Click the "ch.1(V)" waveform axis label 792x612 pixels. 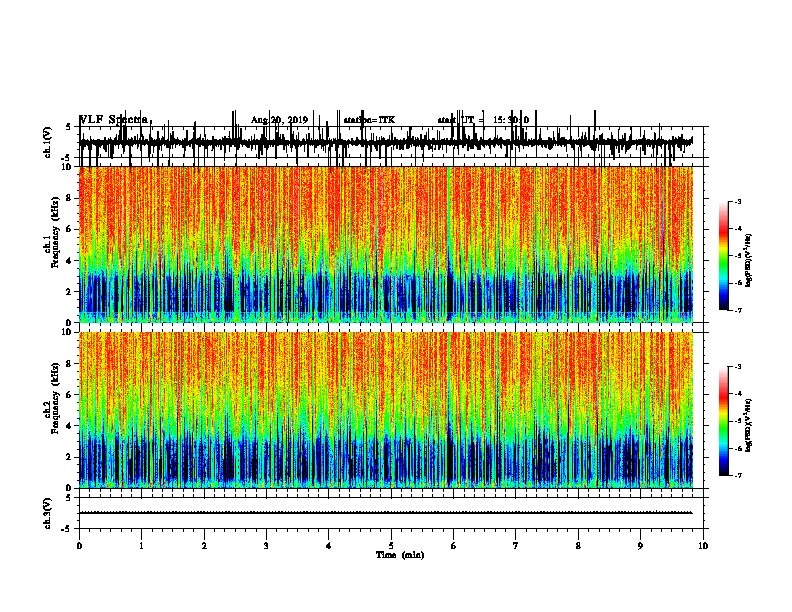point(47,142)
